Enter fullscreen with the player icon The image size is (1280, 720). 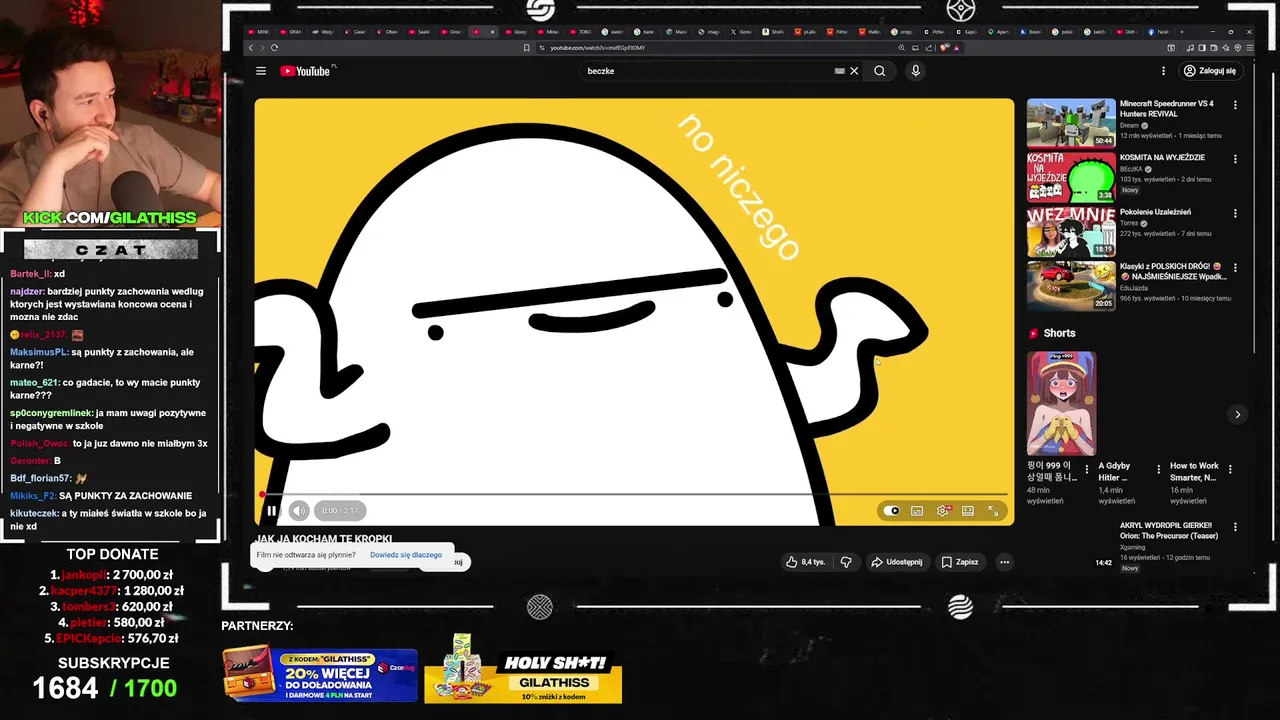(994, 511)
